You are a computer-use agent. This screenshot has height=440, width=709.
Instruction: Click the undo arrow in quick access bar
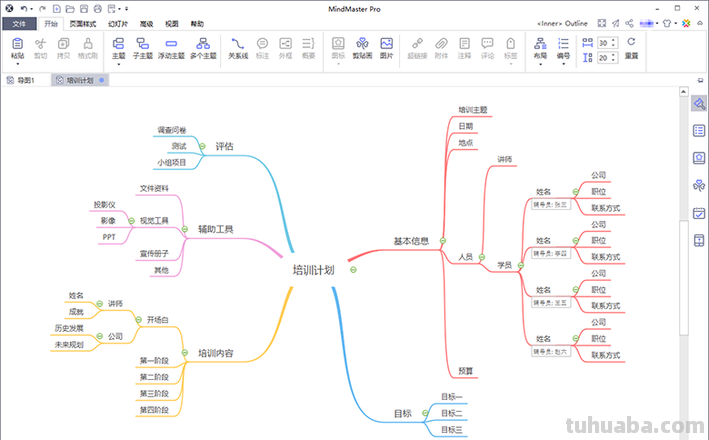(x=24, y=9)
